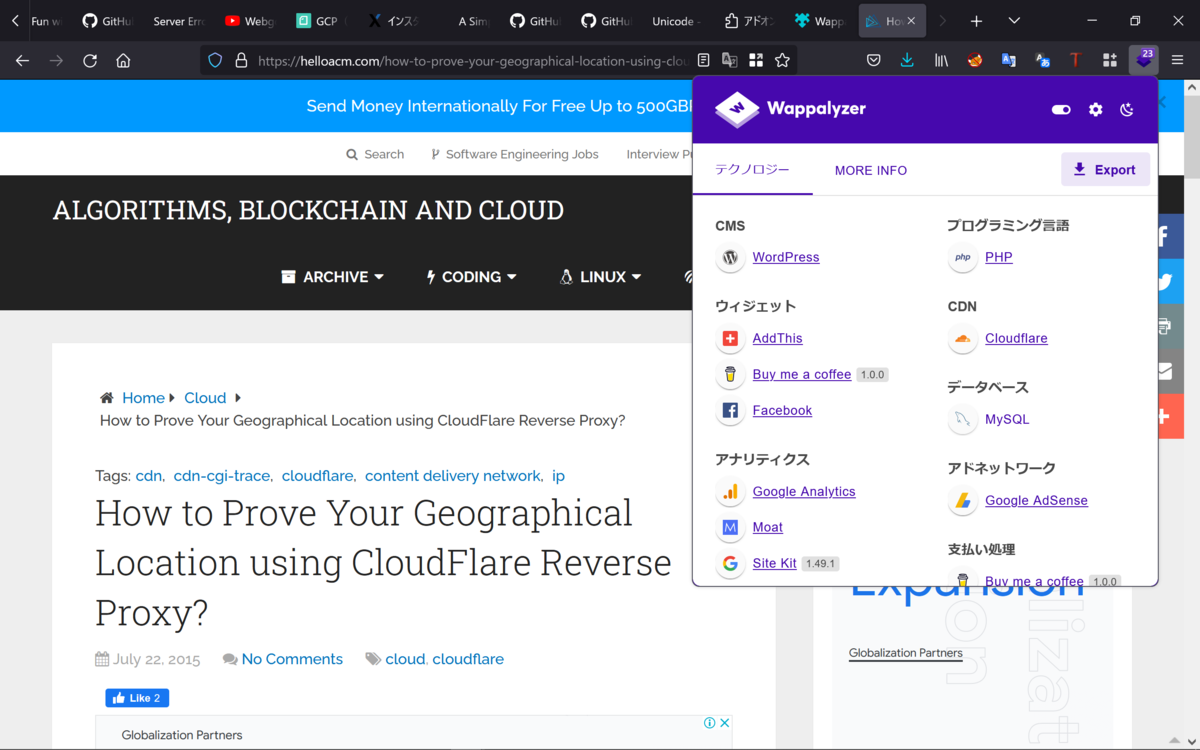1200x750 pixels.
Task: Click the Search link on the website
Action: [375, 154]
